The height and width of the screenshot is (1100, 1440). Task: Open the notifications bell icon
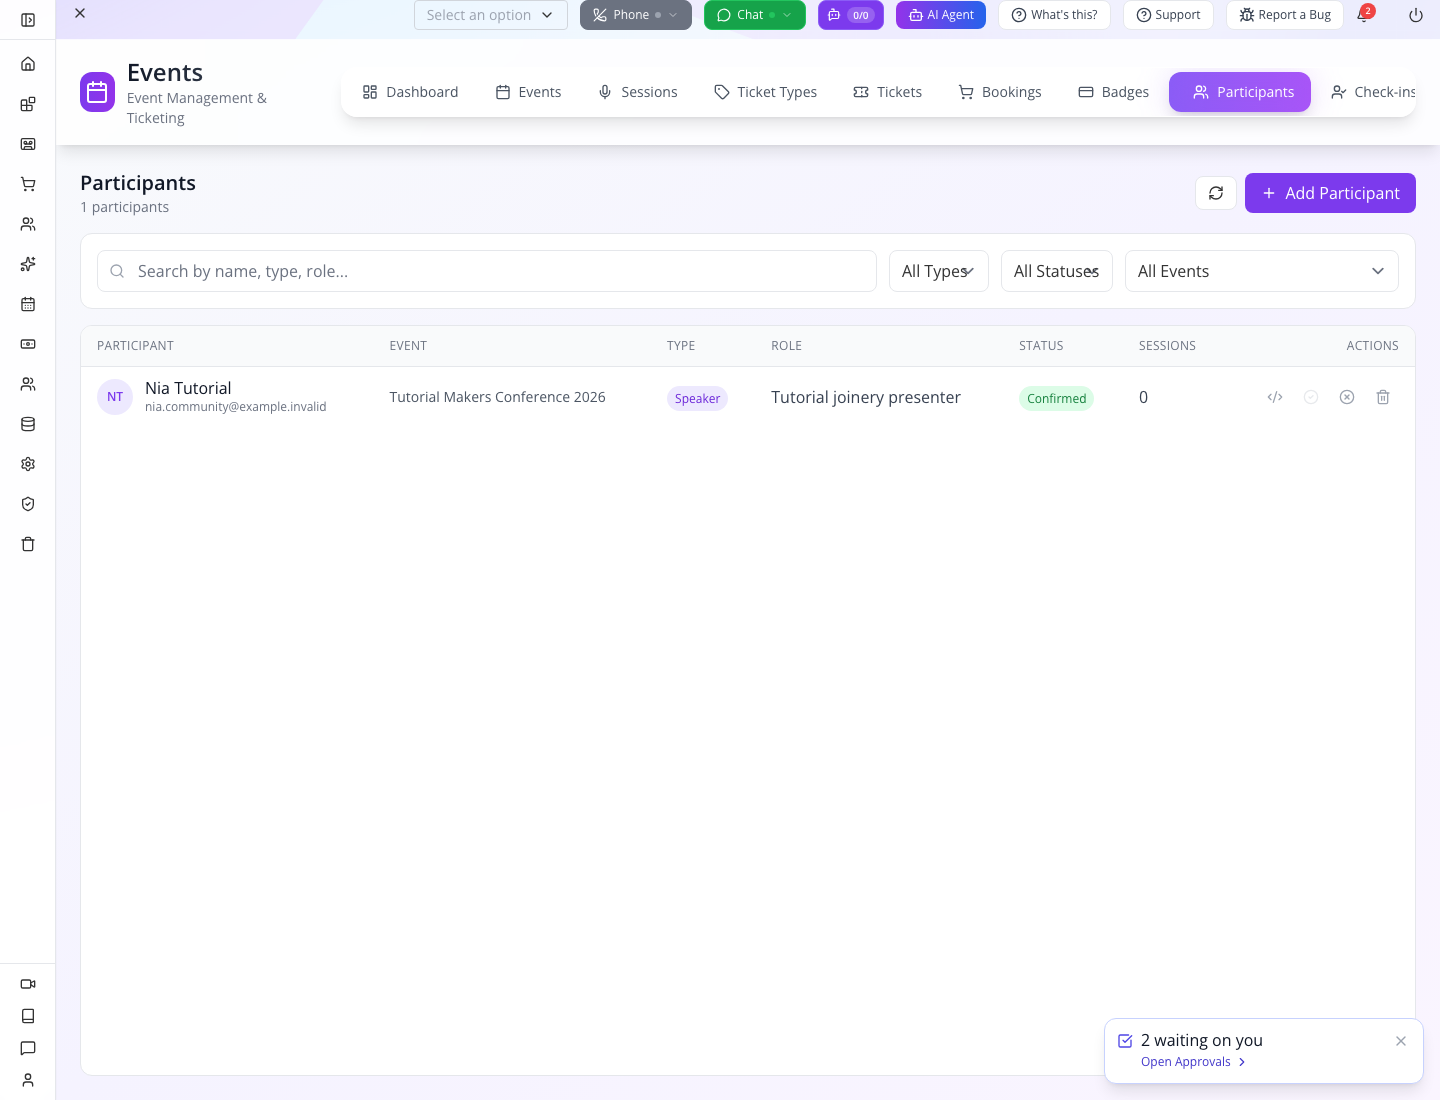(1363, 15)
